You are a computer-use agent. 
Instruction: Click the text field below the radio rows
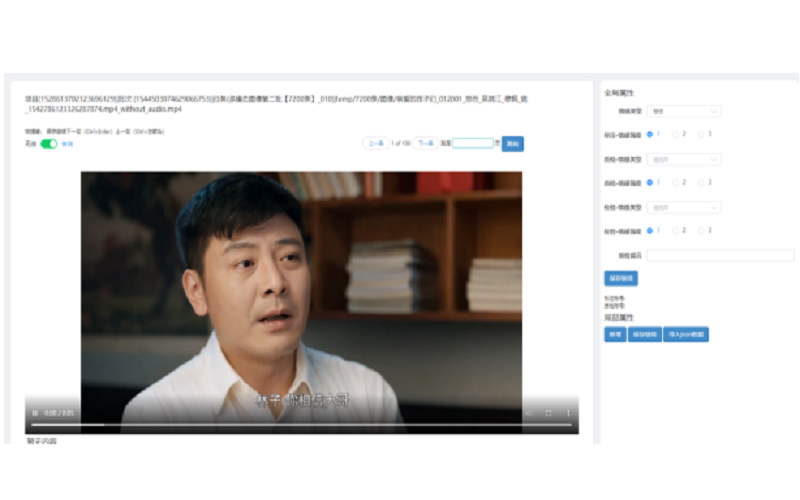719,255
